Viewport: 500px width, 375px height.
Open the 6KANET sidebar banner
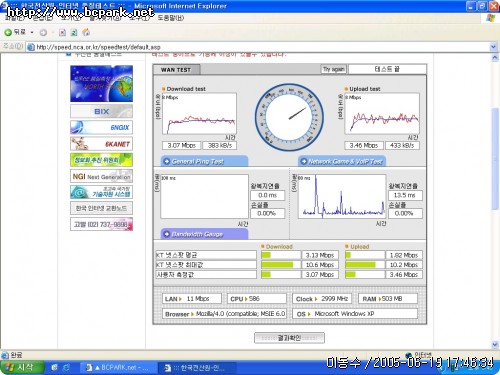point(101,144)
